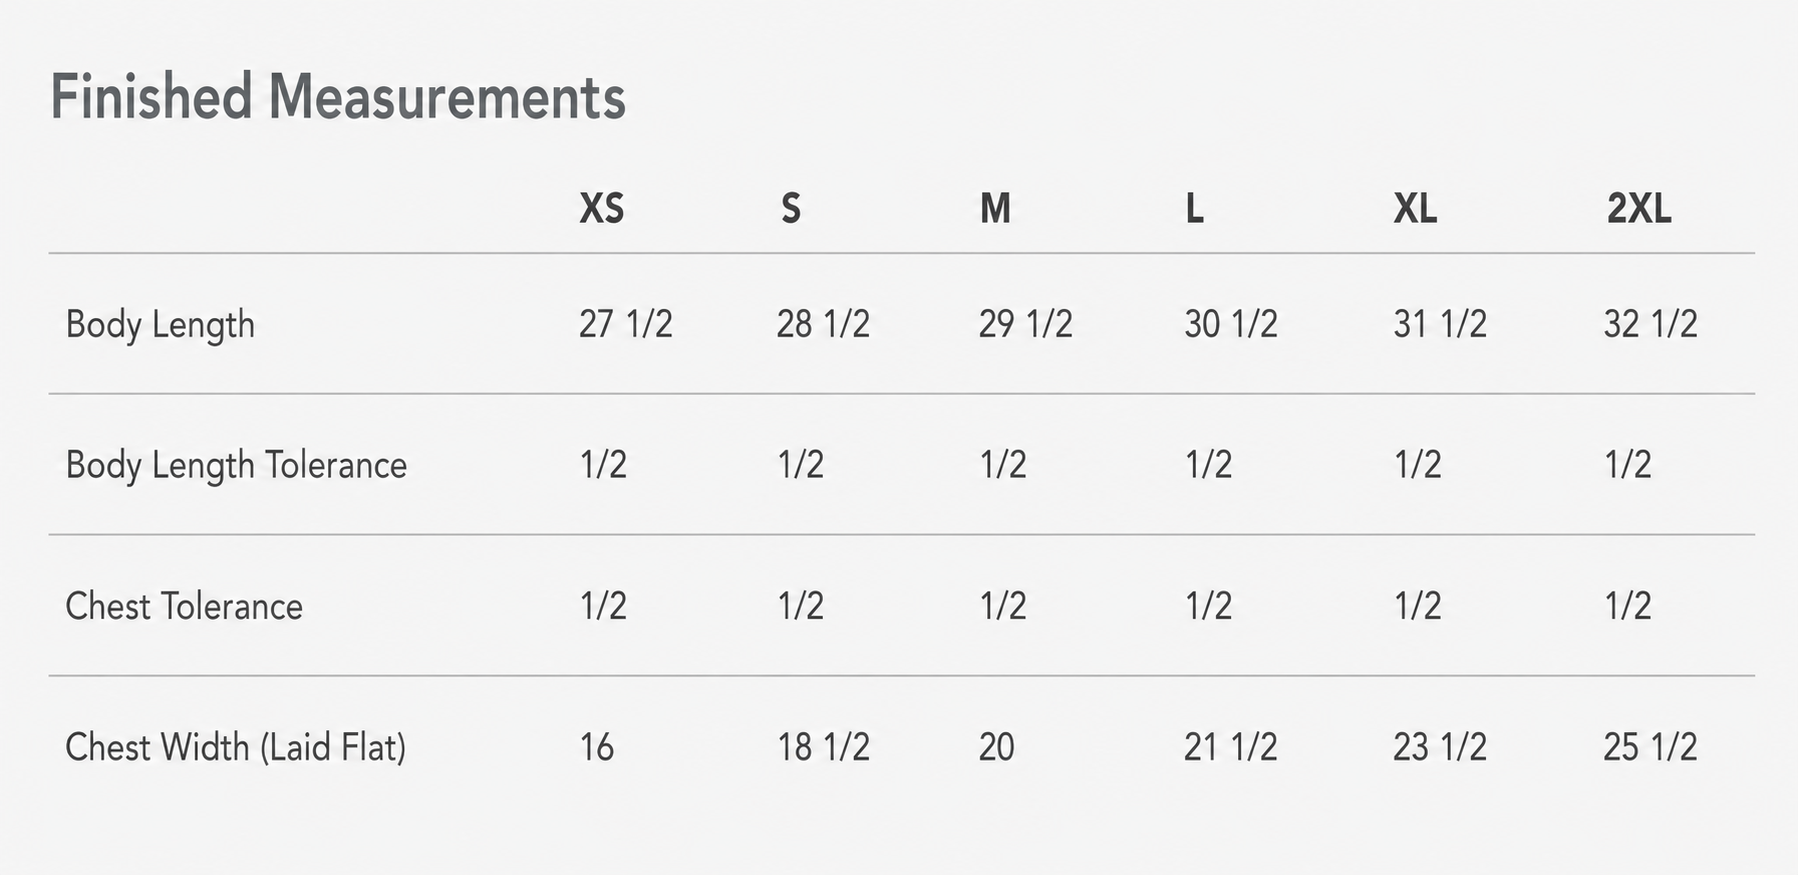Select the 29 1/2 body length cell
The width and height of the screenshot is (1798, 875).
point(1026,324)
